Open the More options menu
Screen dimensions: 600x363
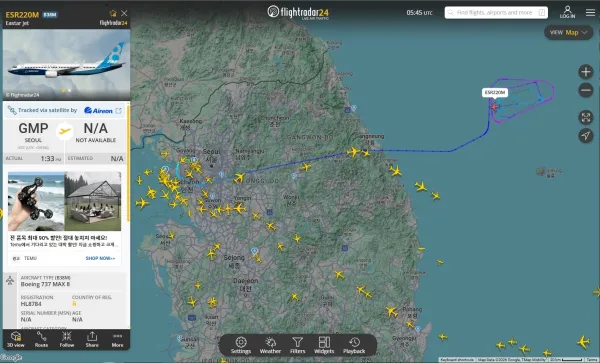[117, 339]
